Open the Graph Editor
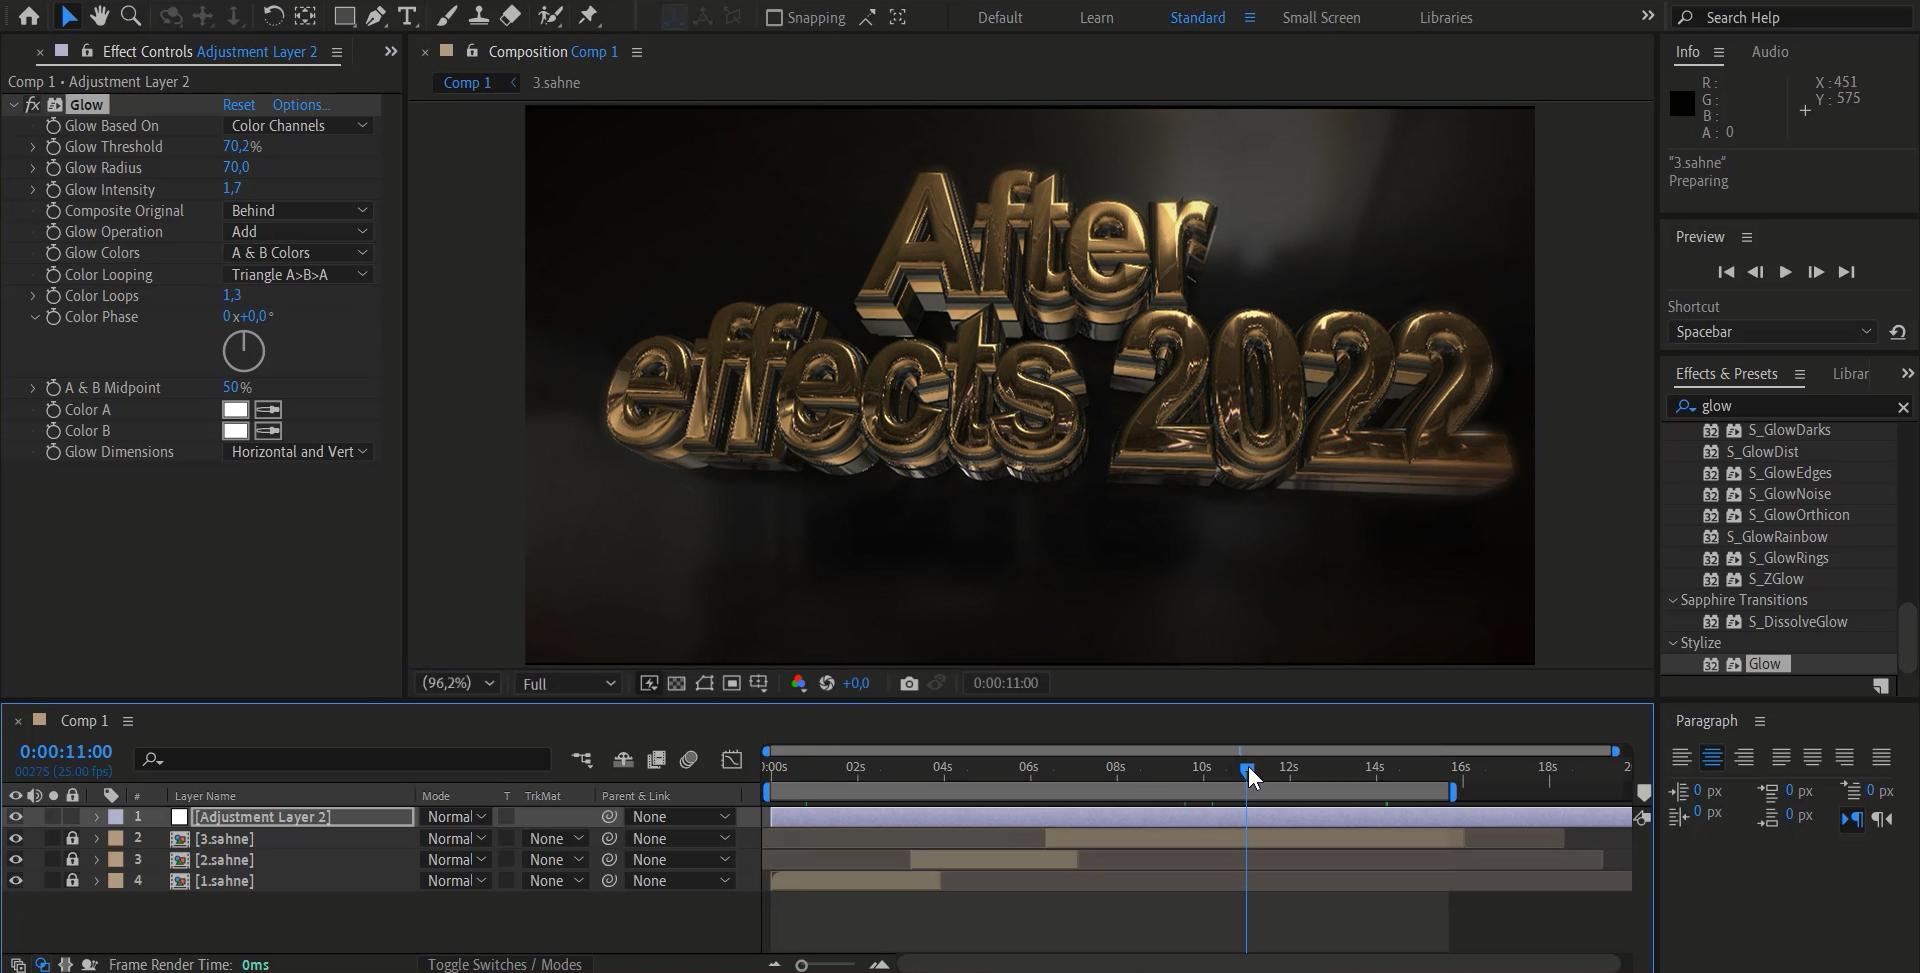Image resolution: width=1920 pixels, height=973 pixels. click(x=732, y=760)
